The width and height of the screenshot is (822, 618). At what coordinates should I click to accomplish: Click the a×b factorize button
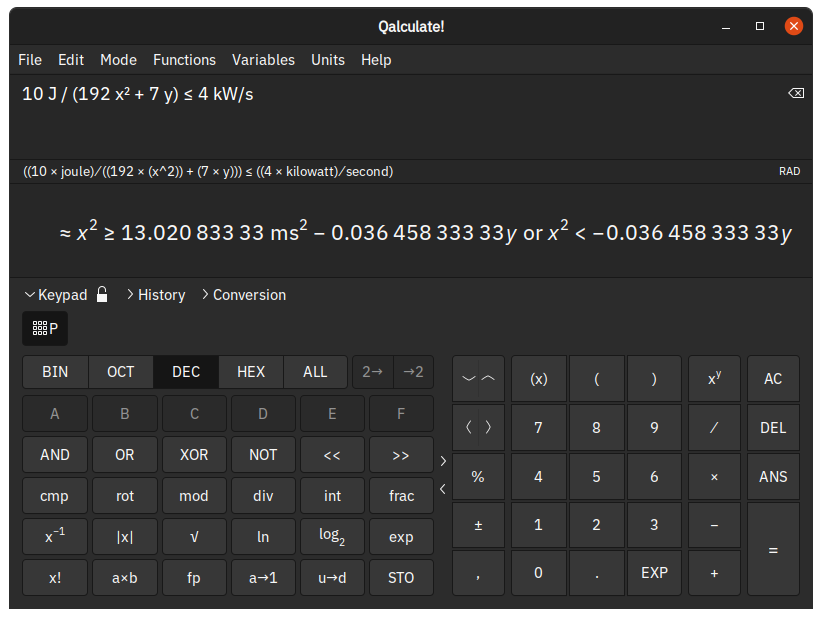point(125,577)
